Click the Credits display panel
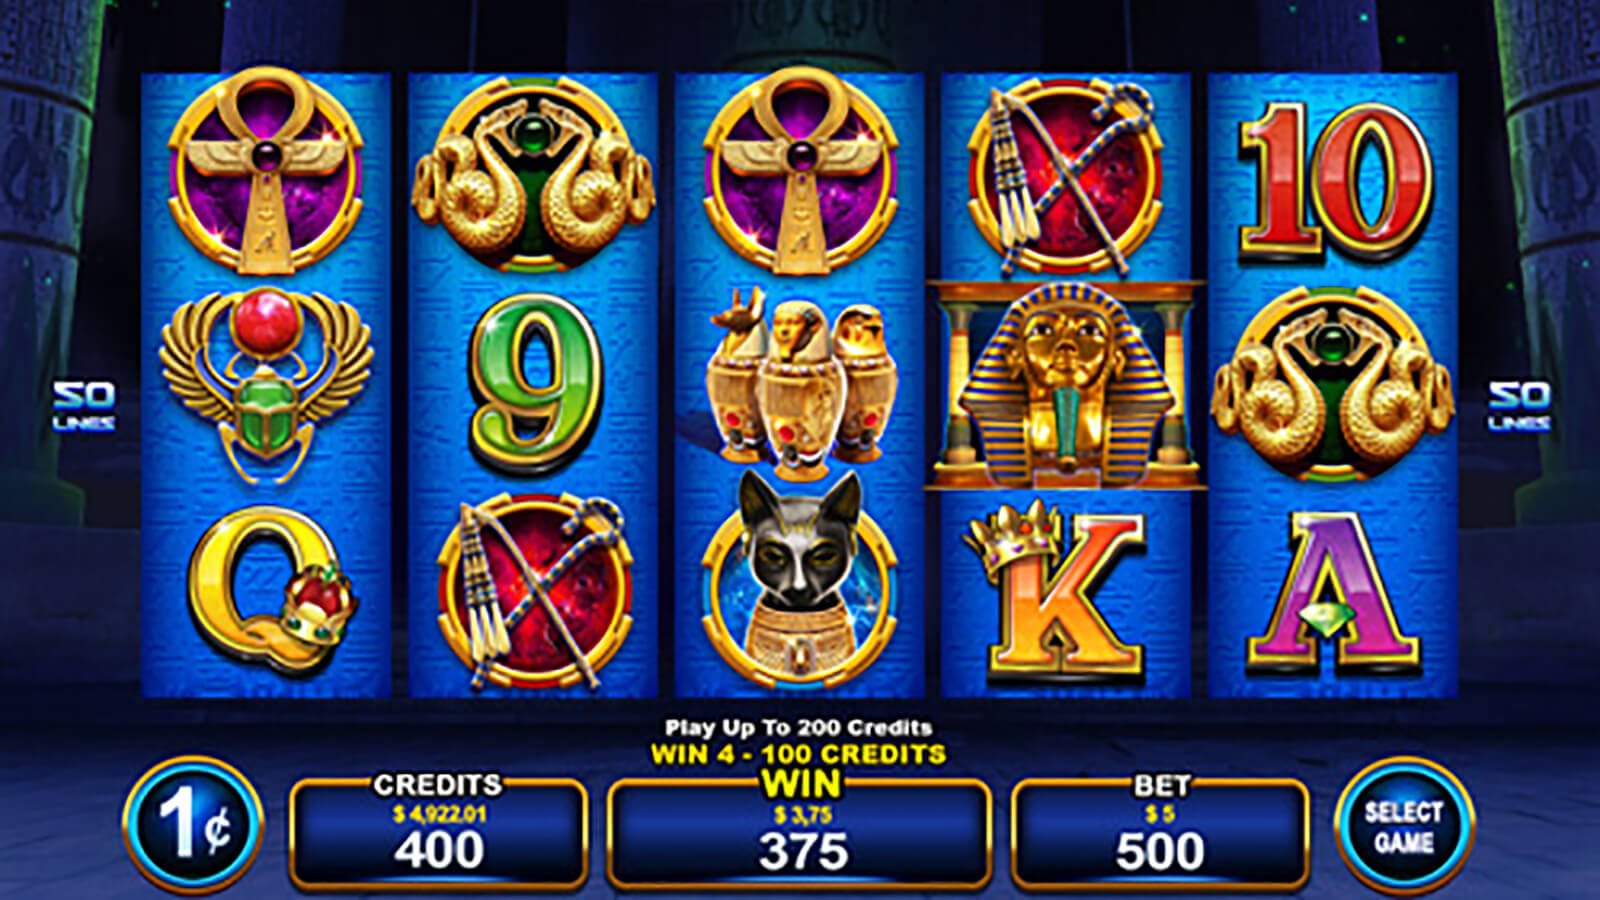Image resolution: width=1600 pixels, height=900 pixels. [x=438, y=834]
